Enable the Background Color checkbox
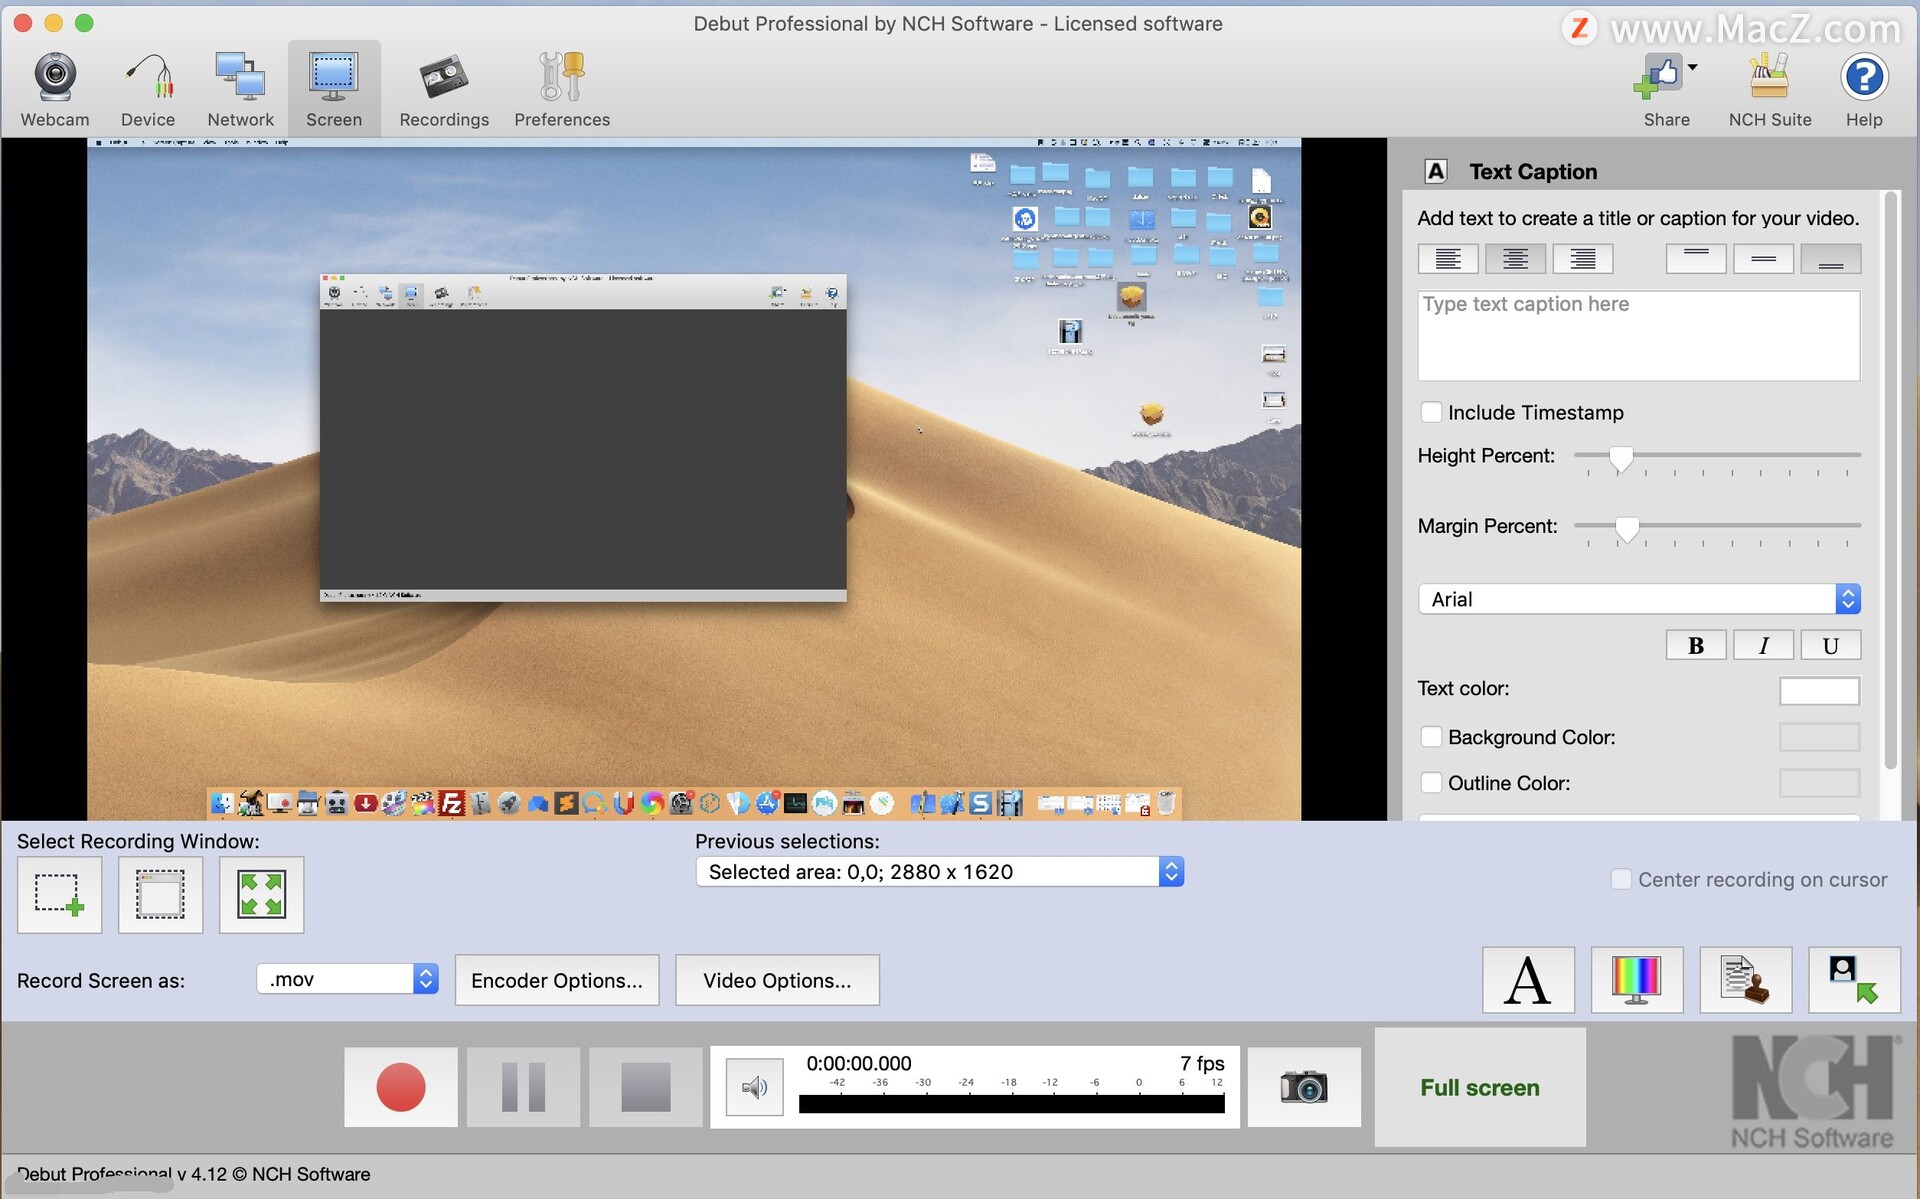The image size is (1920, 1199). tap(1431, 737)
